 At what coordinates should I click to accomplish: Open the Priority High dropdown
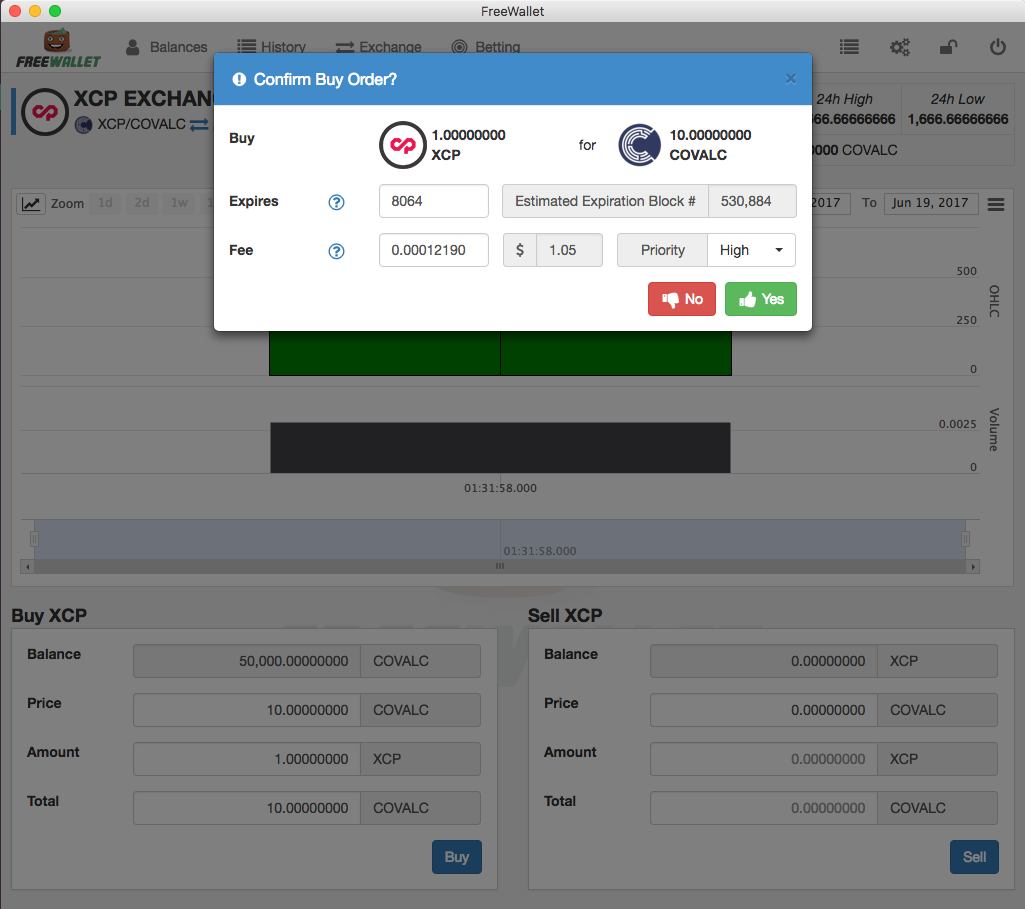click(751, 250)
